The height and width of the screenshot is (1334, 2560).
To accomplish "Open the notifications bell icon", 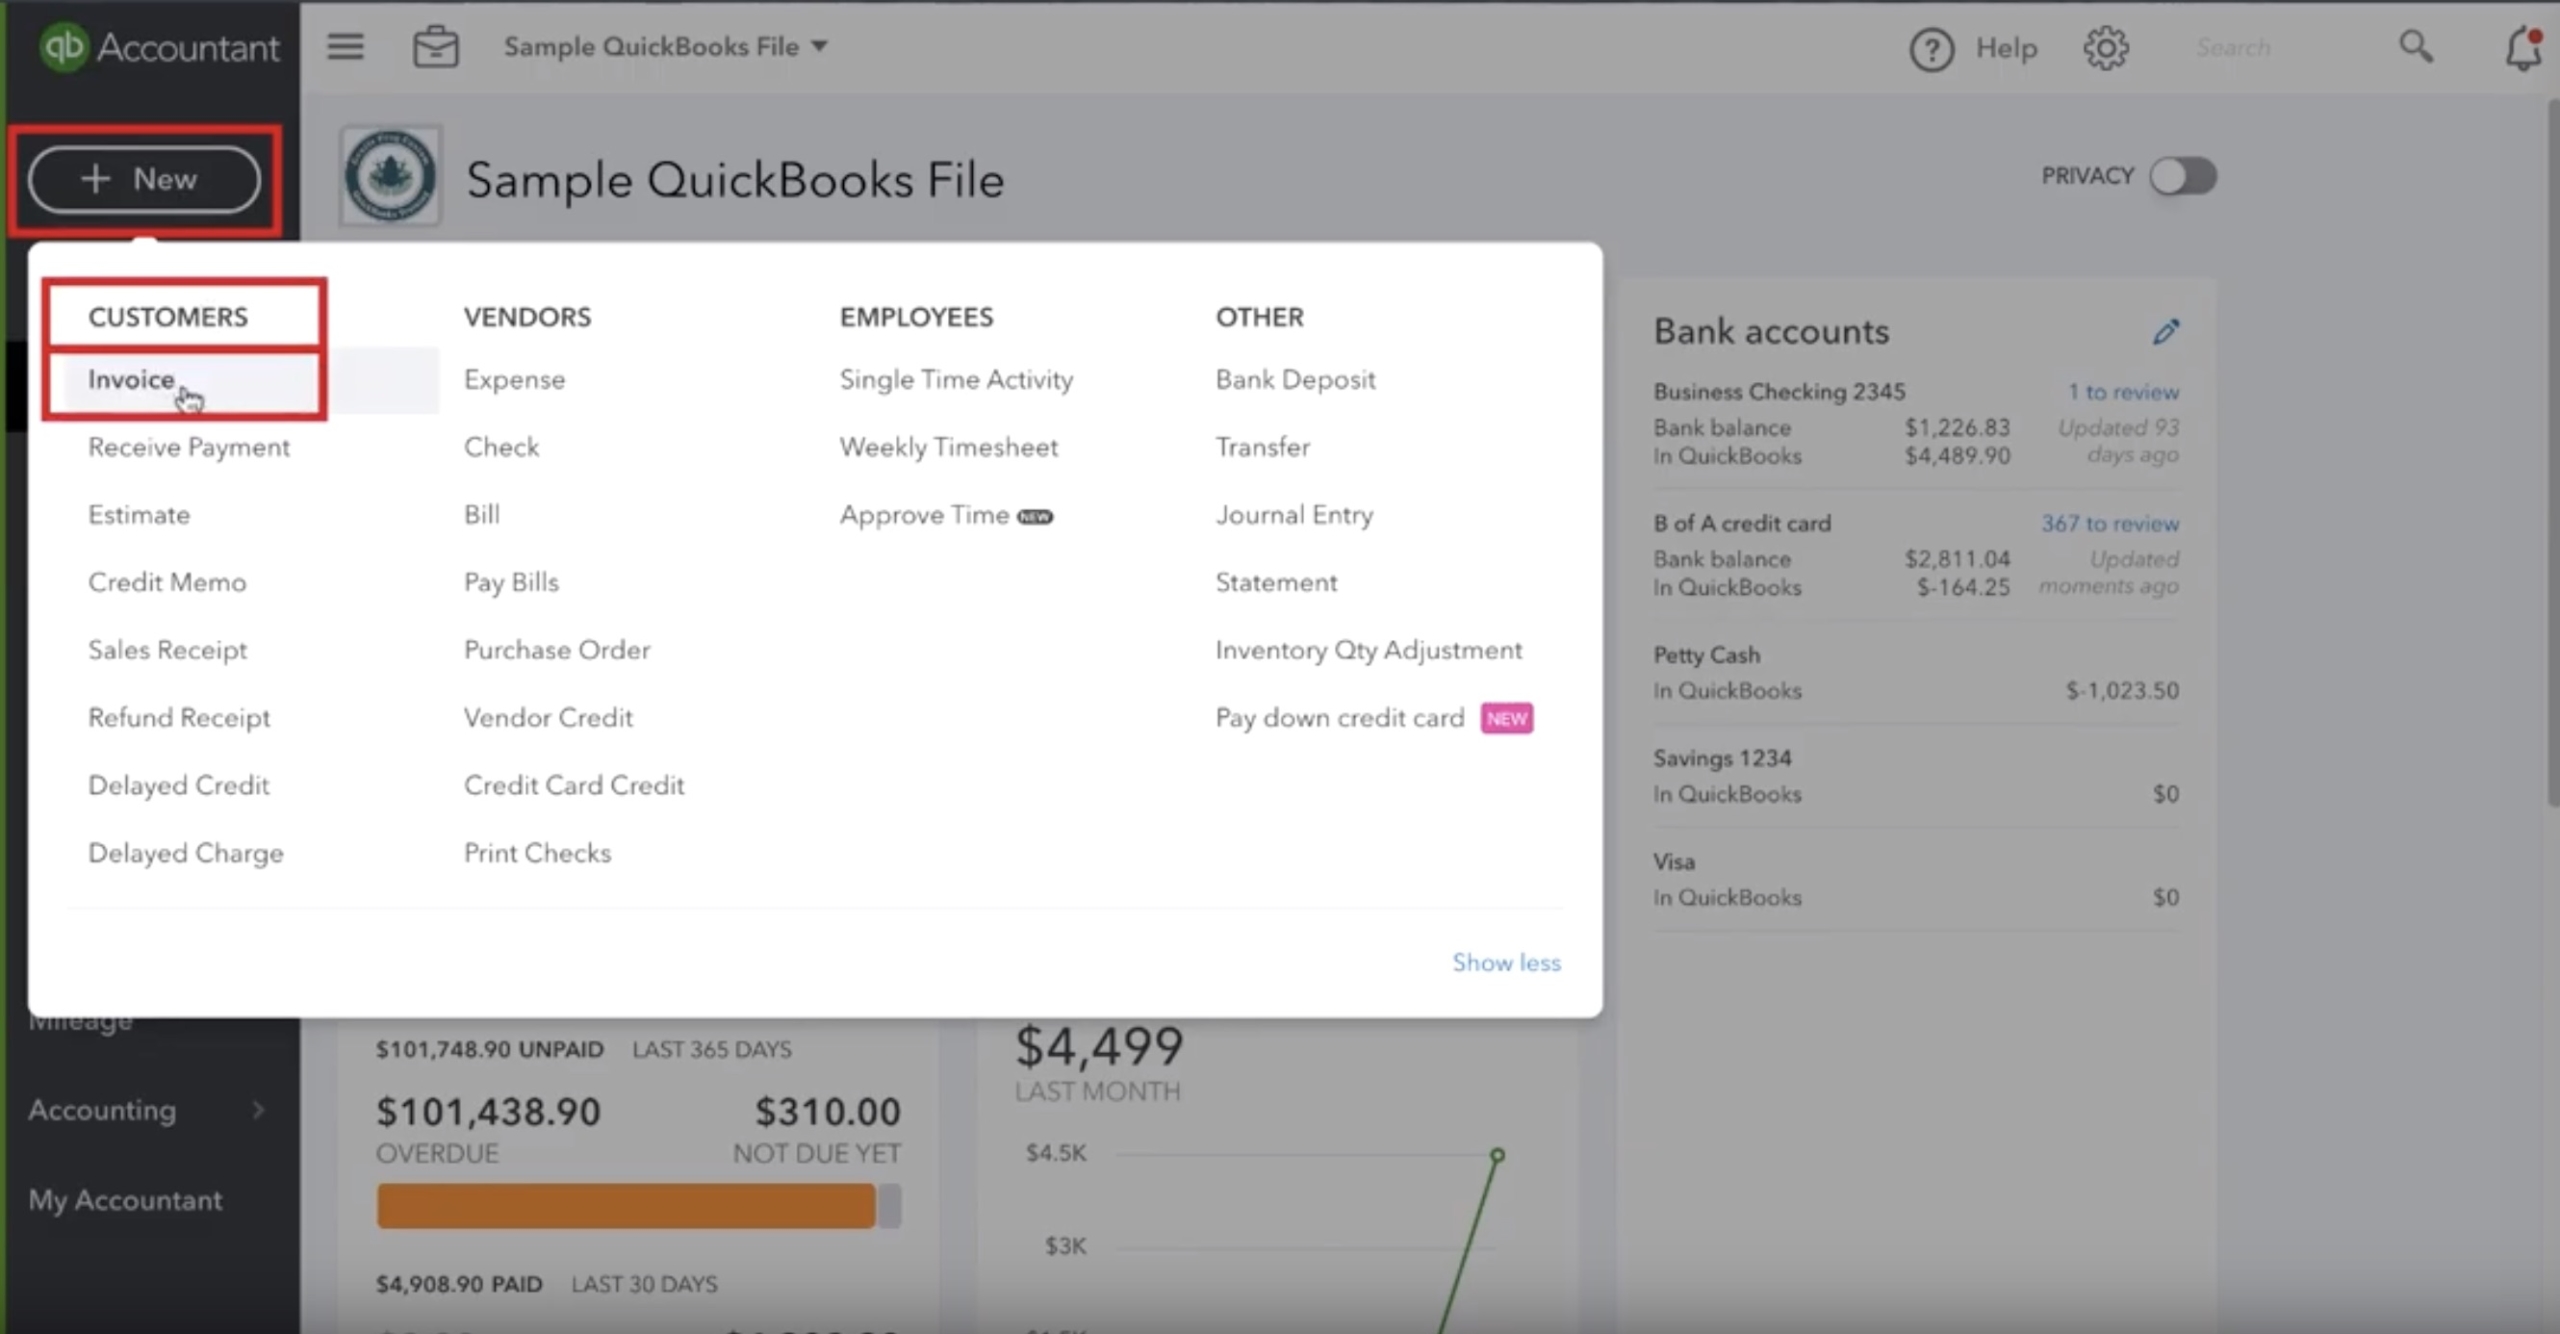I will 2523,48.
